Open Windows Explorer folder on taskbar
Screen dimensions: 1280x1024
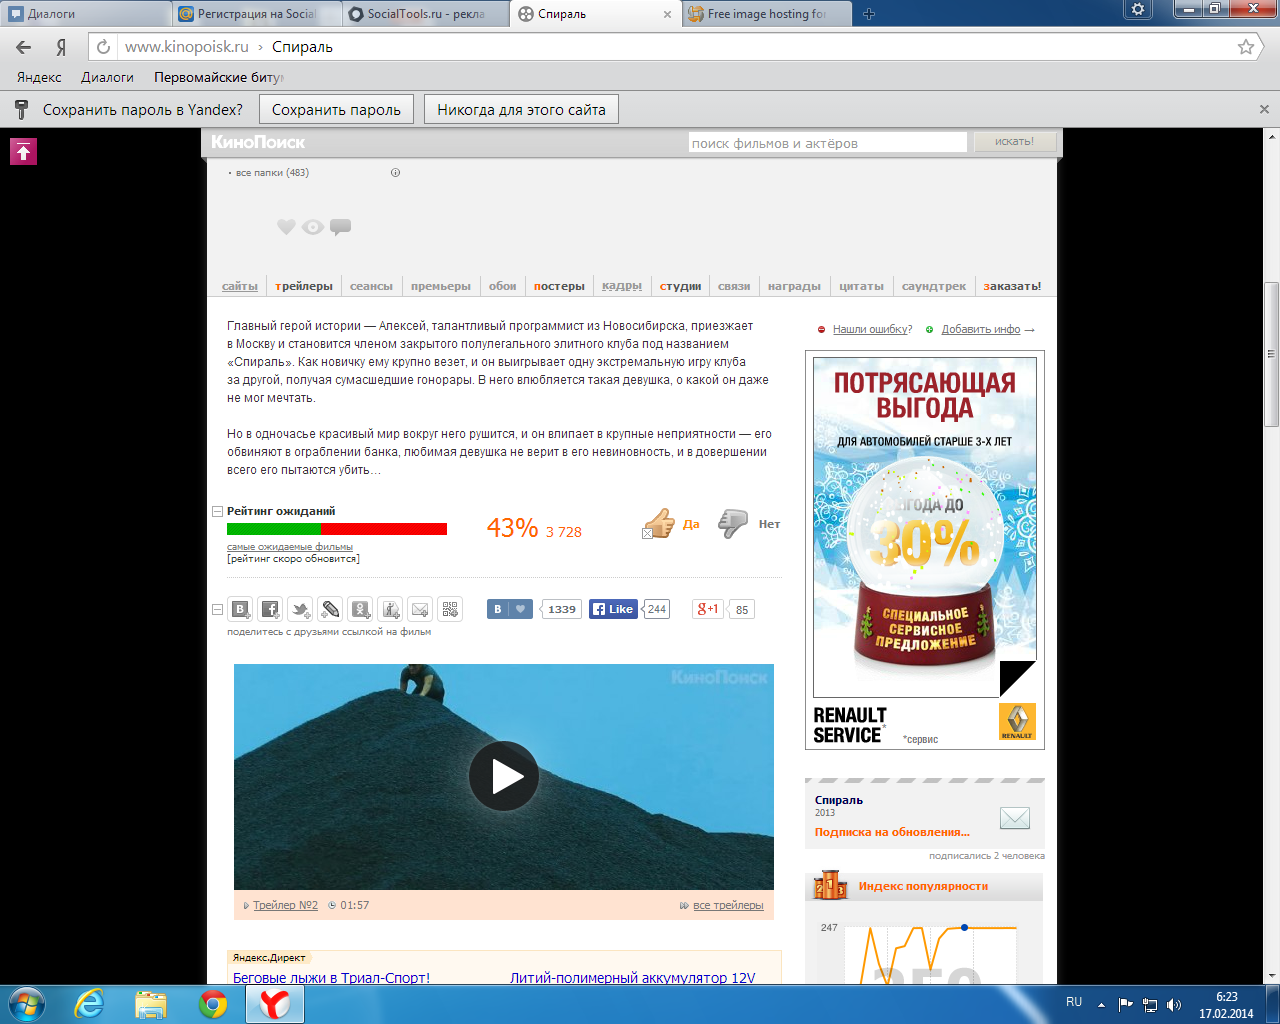click(151, 1003)
